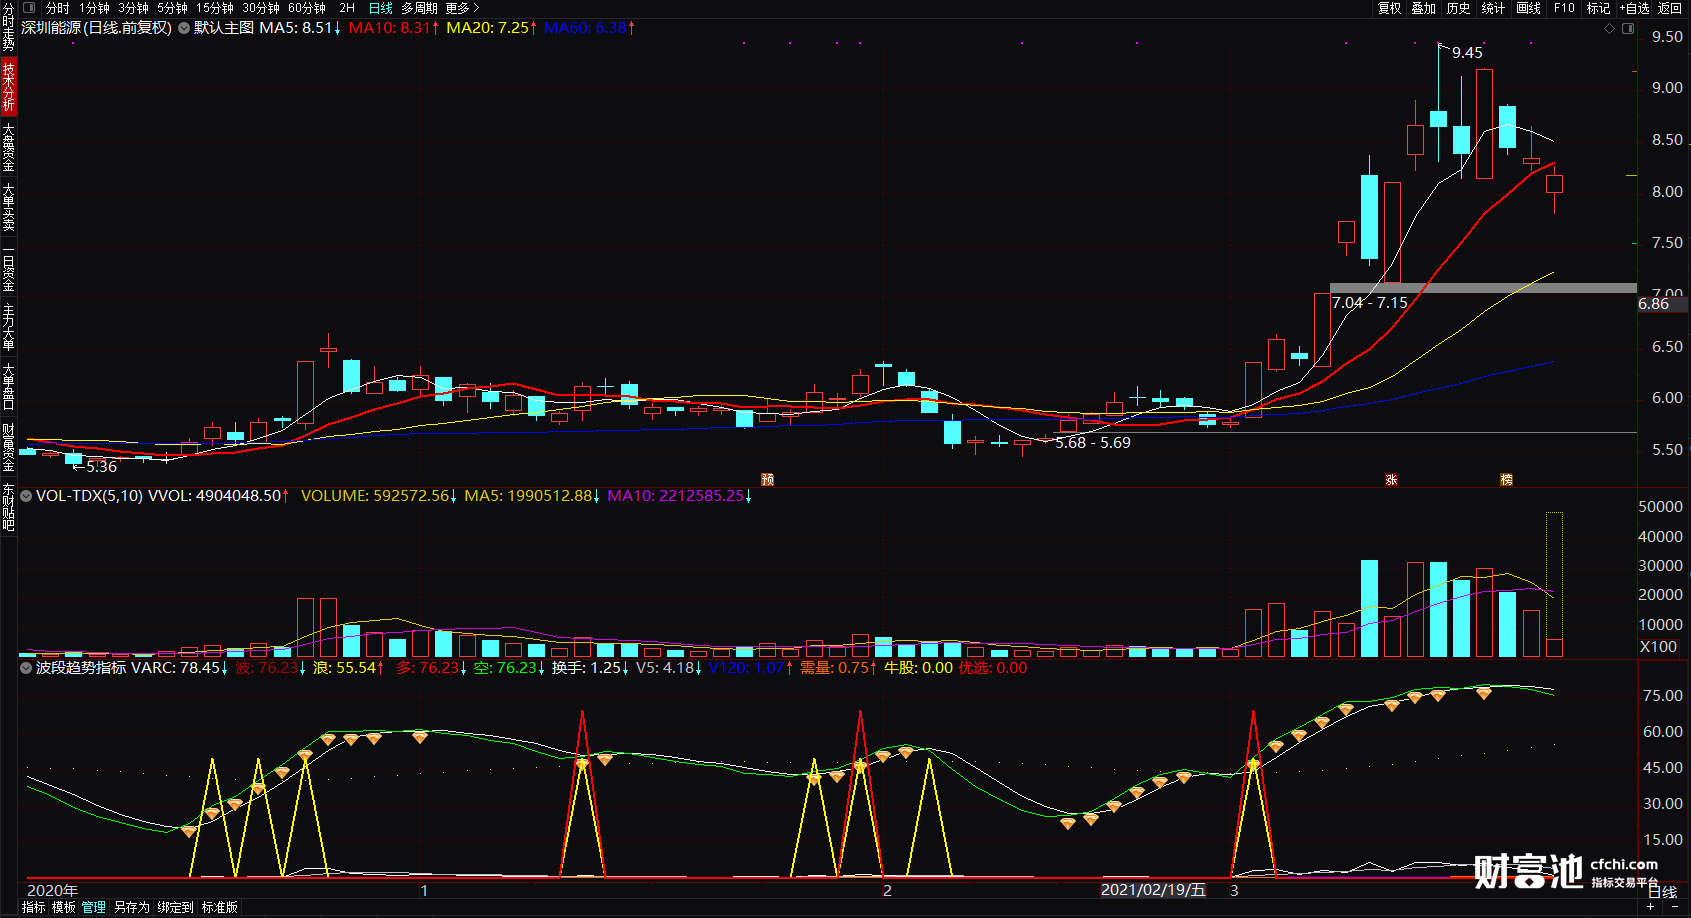This screenshot has width=1691, height=918.
Task: Click the MA60: 6.38 label
Action: tap(589, 28)
